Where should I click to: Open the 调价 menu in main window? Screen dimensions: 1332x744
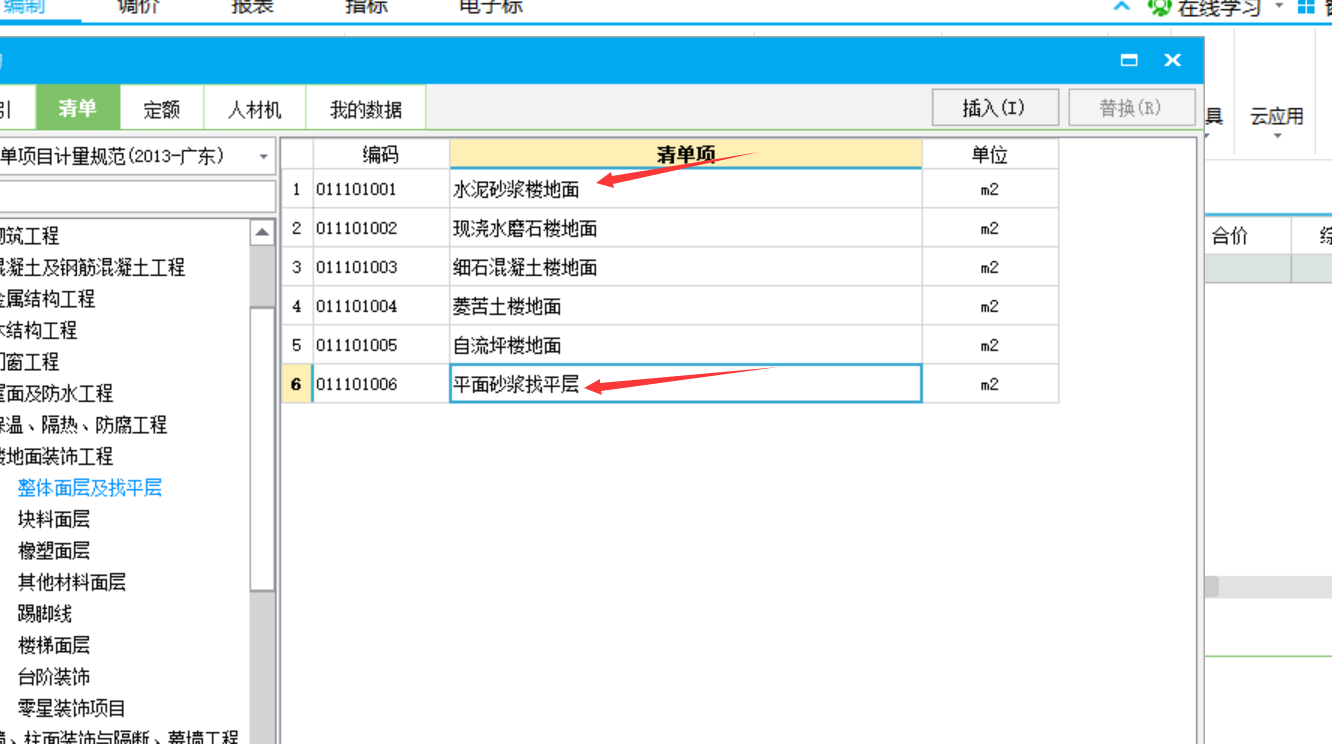pos(138,8)
